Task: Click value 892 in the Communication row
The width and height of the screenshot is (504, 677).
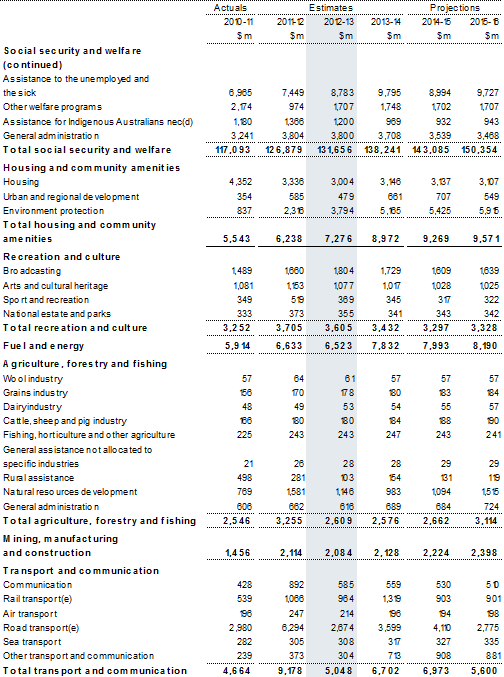Action: point(296,585)
